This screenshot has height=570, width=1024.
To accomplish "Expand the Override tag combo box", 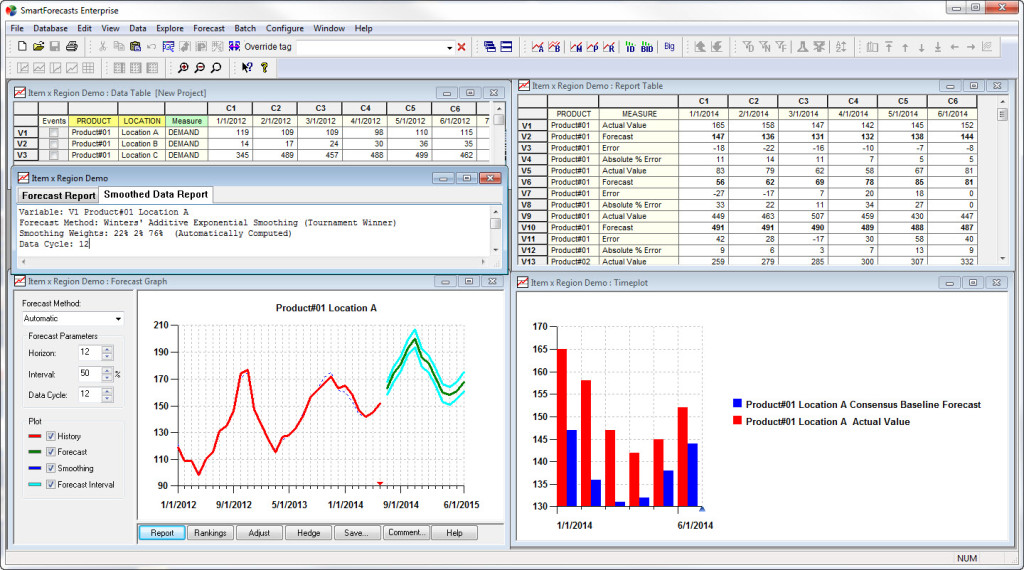I will 449,47.
